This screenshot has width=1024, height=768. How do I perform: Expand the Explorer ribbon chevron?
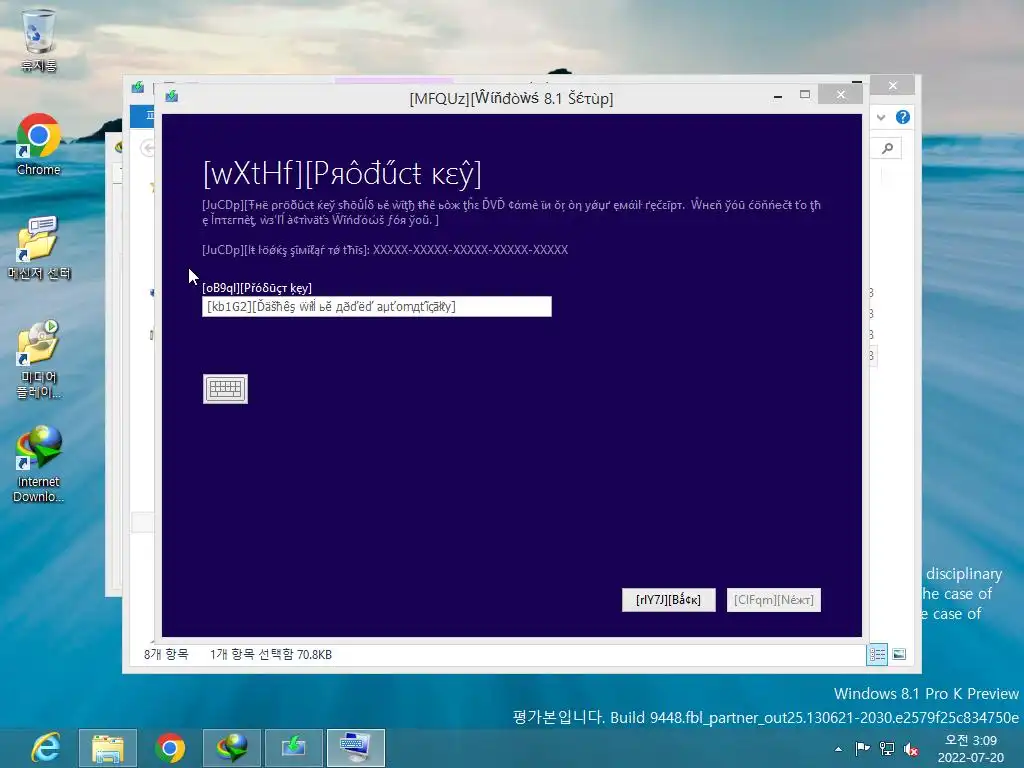tap(881, 118)
